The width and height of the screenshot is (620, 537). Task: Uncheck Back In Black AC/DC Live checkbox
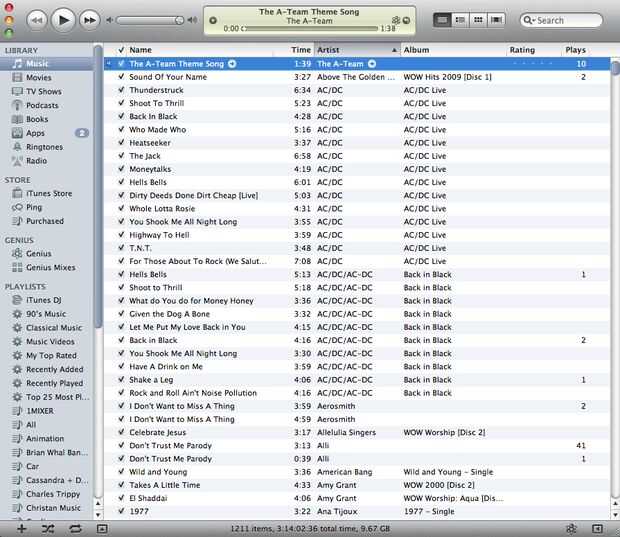121,116
